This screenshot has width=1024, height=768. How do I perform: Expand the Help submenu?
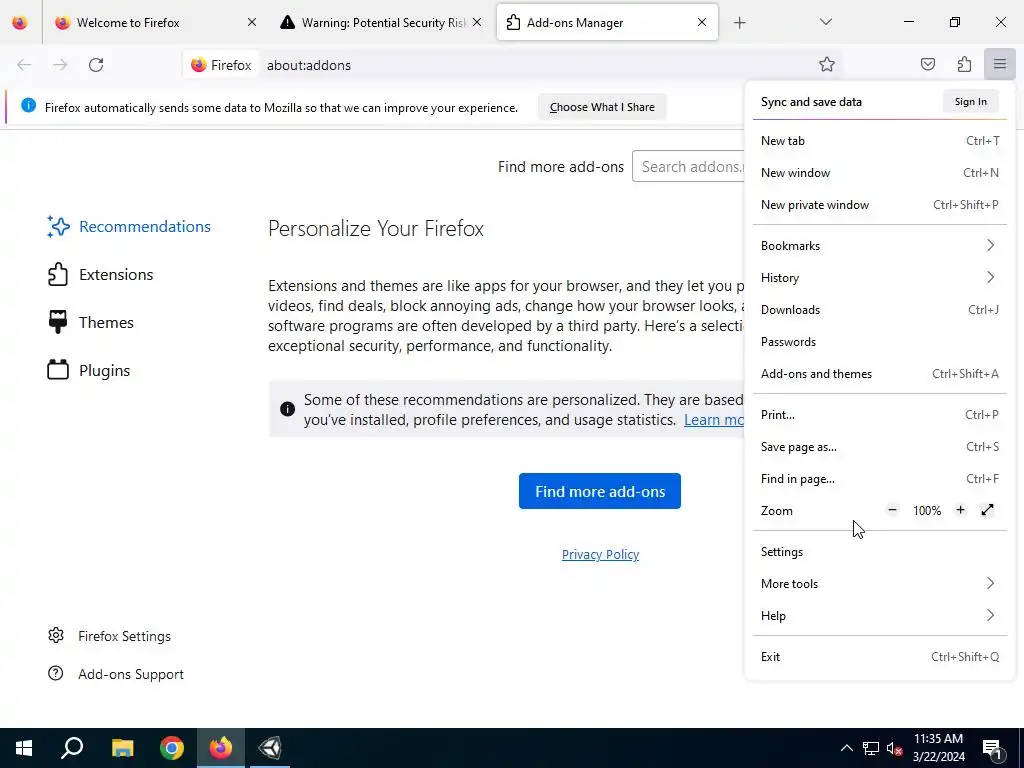pos(880,616)
